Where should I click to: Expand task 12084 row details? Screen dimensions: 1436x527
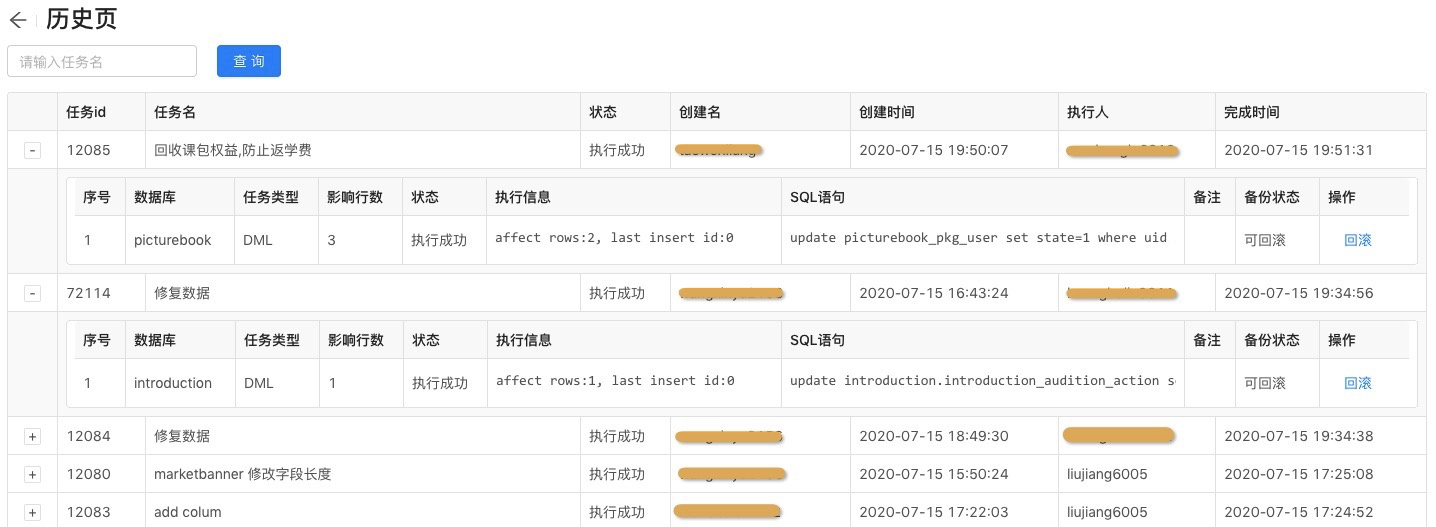tap(33, 437)
